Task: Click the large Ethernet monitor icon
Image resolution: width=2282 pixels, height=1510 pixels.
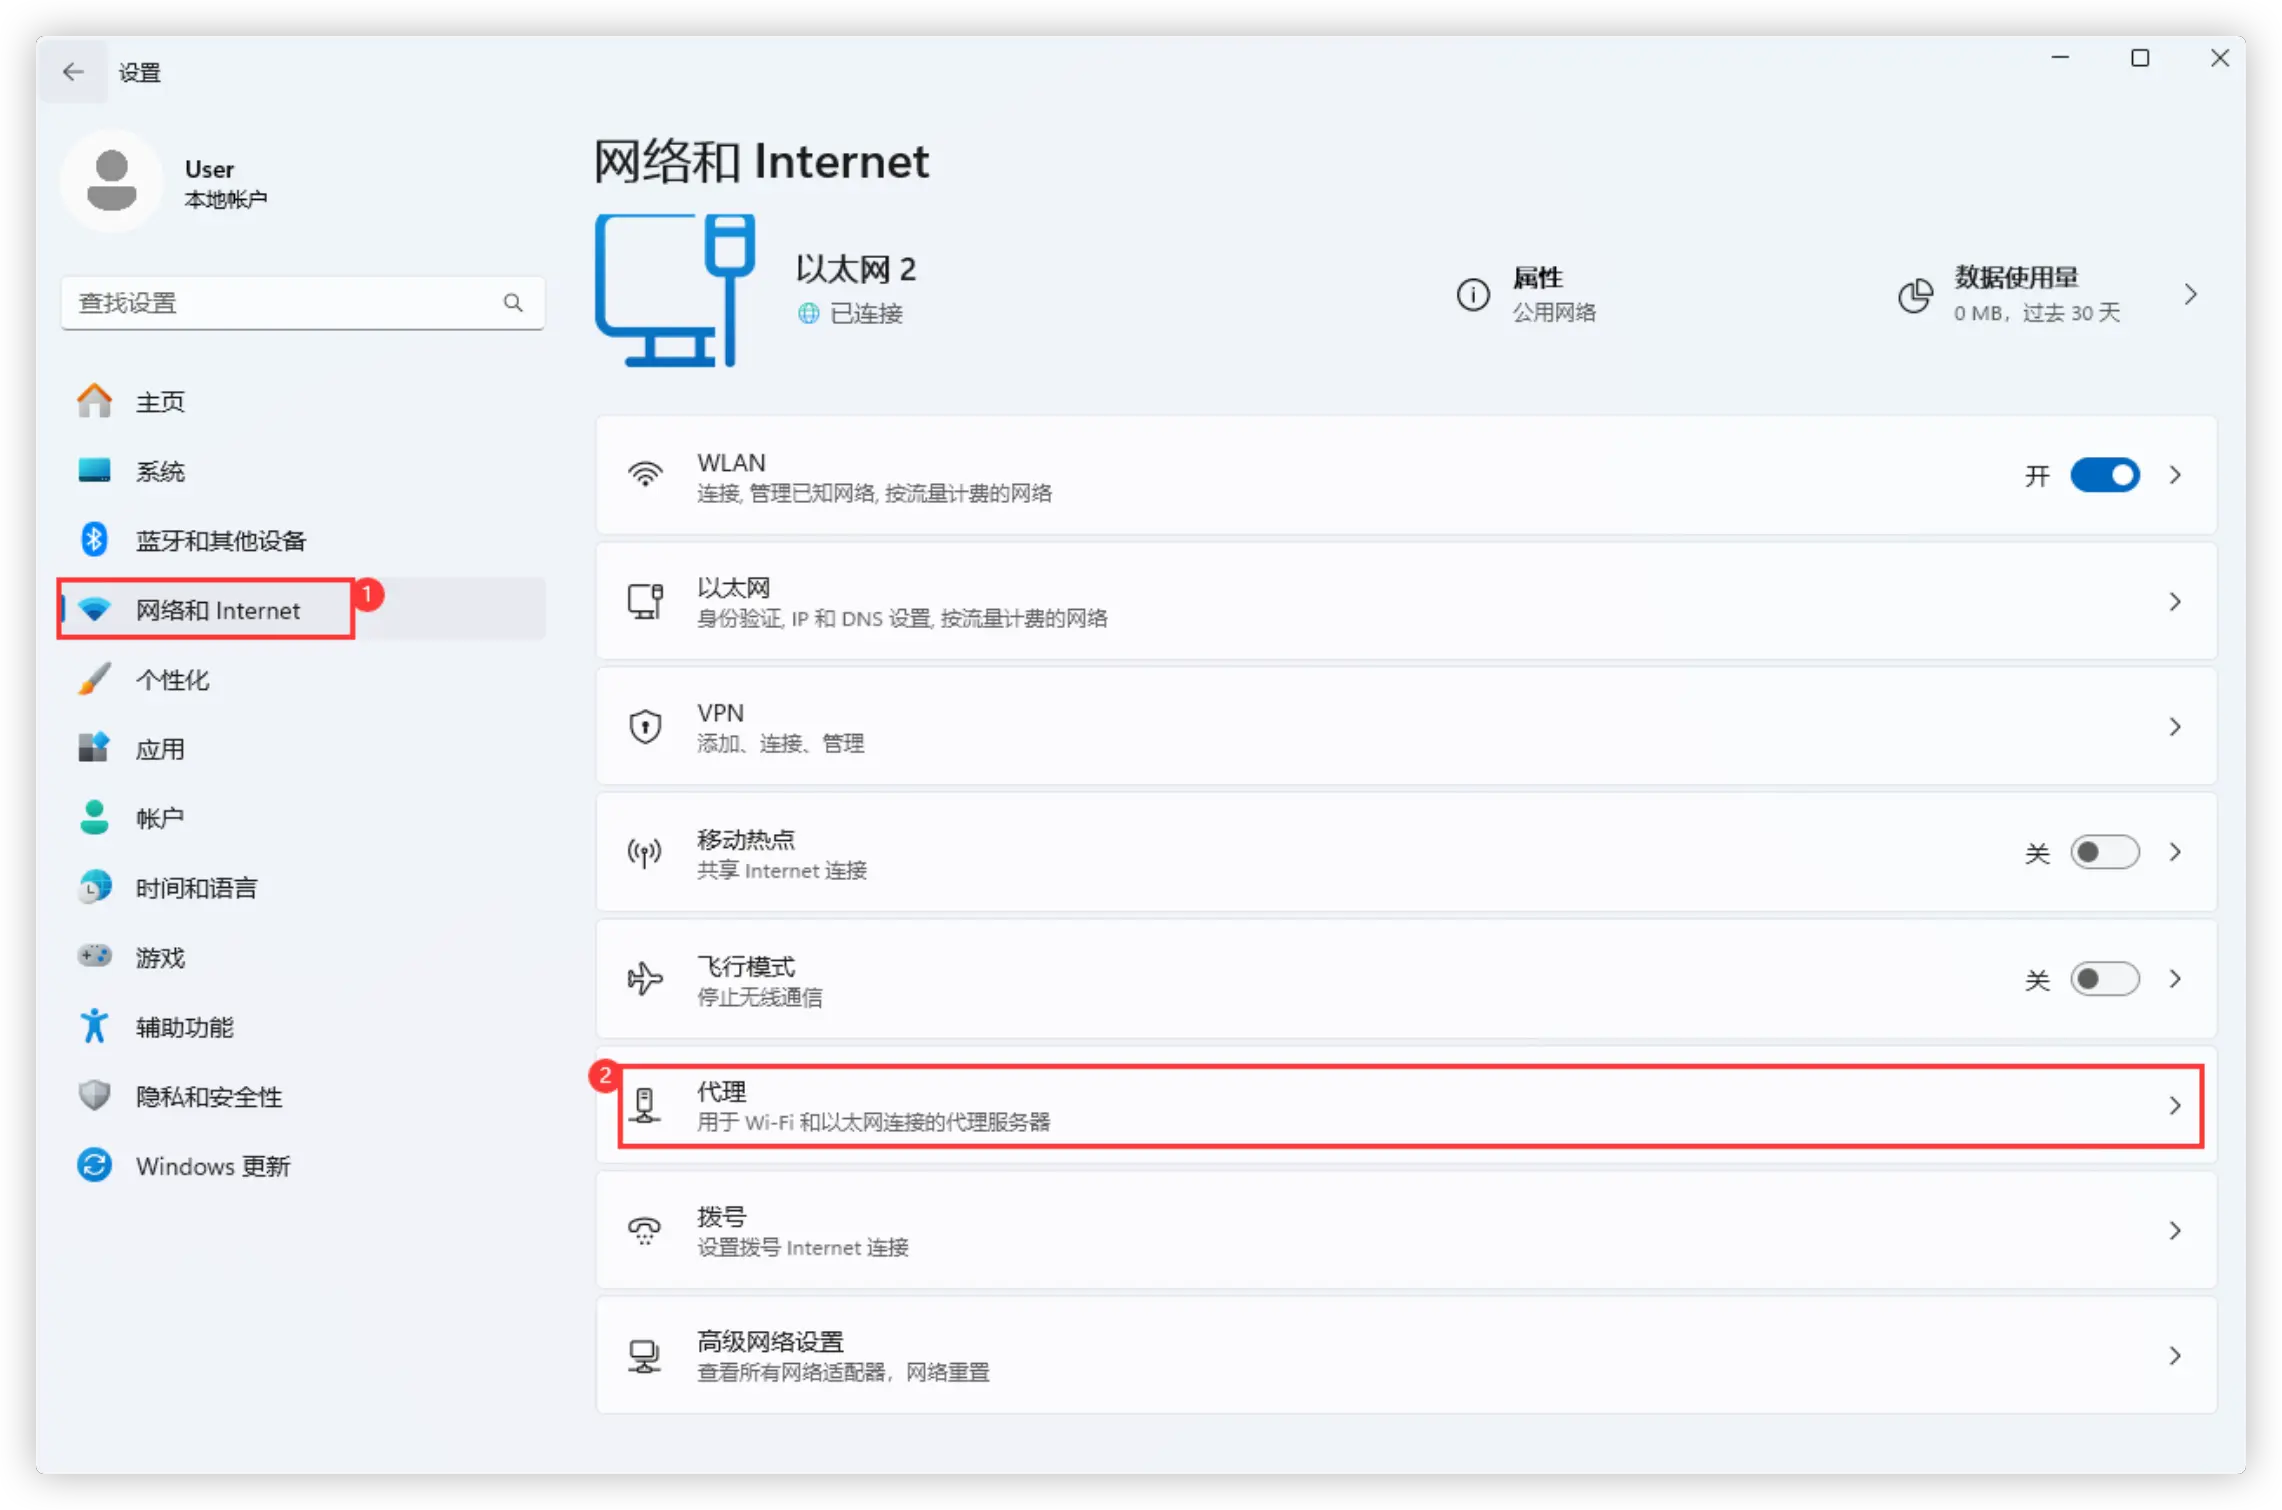Action: [675, 290]
